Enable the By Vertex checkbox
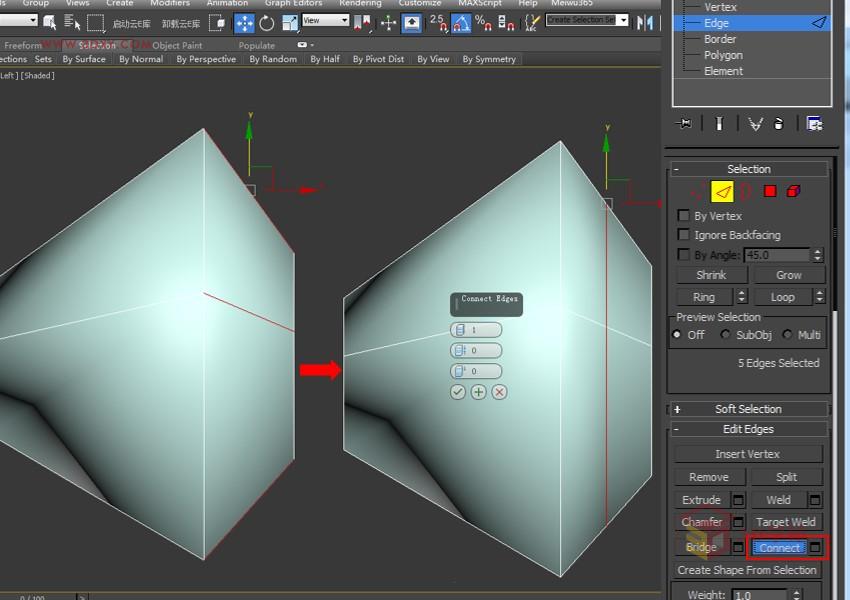 [684, 215]
